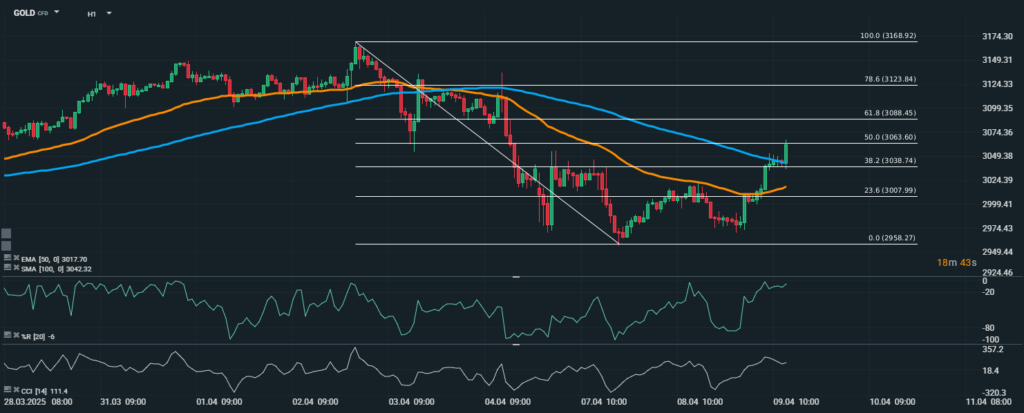
Task: Click the upper gray square button
Action: pyautogui.click(x=6, y=233)
